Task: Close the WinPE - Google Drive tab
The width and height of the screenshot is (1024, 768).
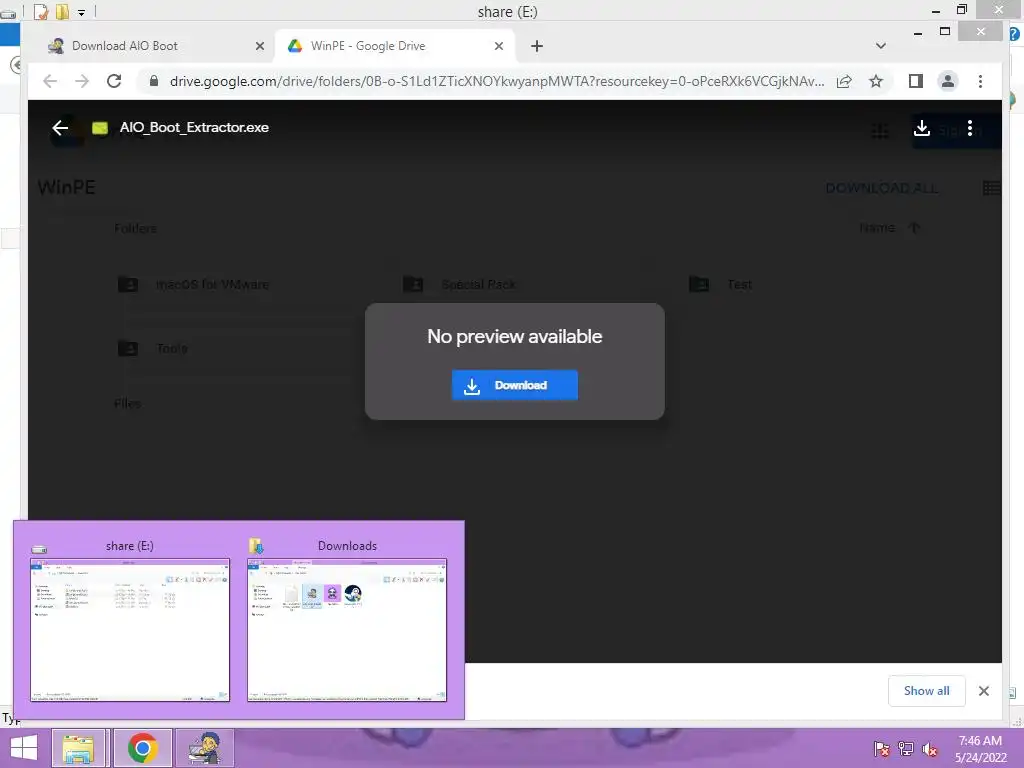Action: click(x=499, y=46)
